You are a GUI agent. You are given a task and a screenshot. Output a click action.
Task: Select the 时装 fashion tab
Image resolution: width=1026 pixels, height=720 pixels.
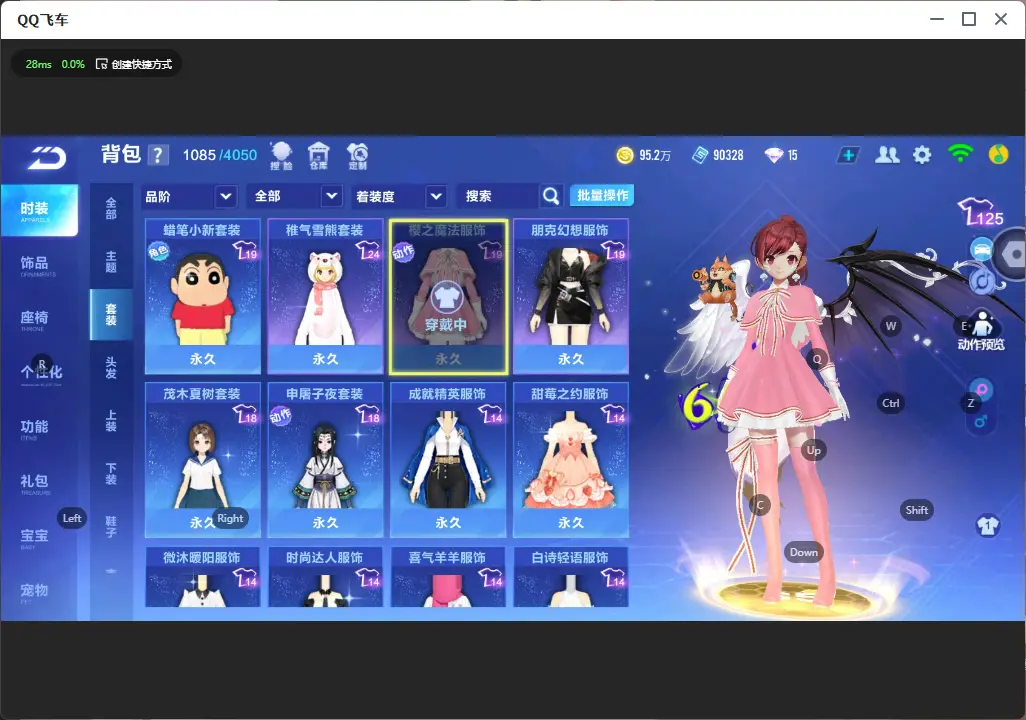[x=39, y=210]
